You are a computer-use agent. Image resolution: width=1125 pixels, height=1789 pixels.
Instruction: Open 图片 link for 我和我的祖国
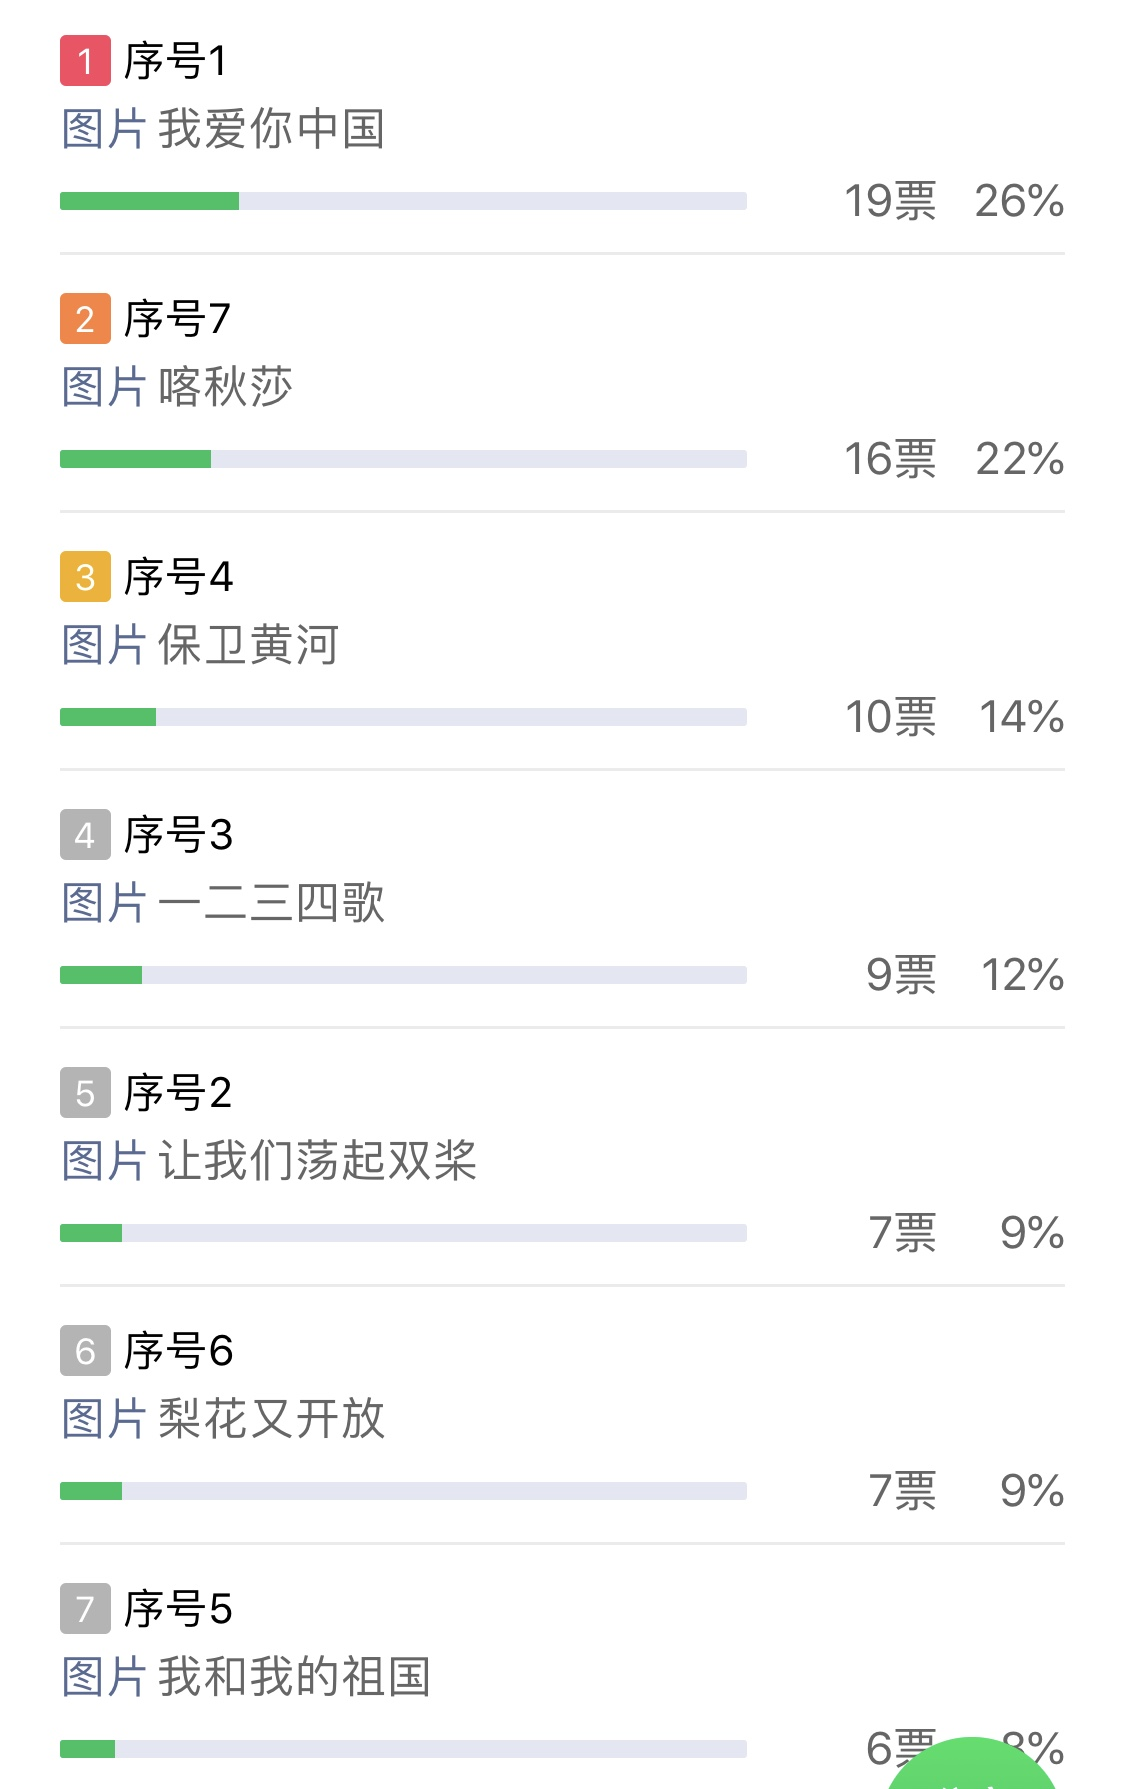104,1677
